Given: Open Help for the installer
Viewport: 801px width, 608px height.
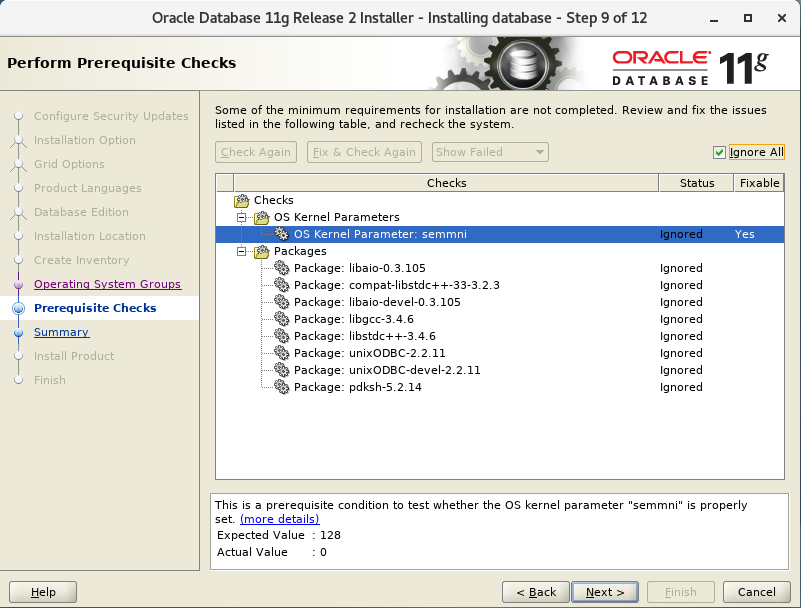Looking at the screenshot, I should [43, 592].
